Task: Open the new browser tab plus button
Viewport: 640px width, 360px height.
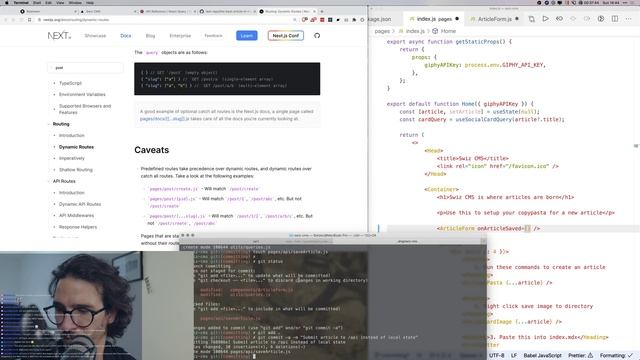Action: 322,11
